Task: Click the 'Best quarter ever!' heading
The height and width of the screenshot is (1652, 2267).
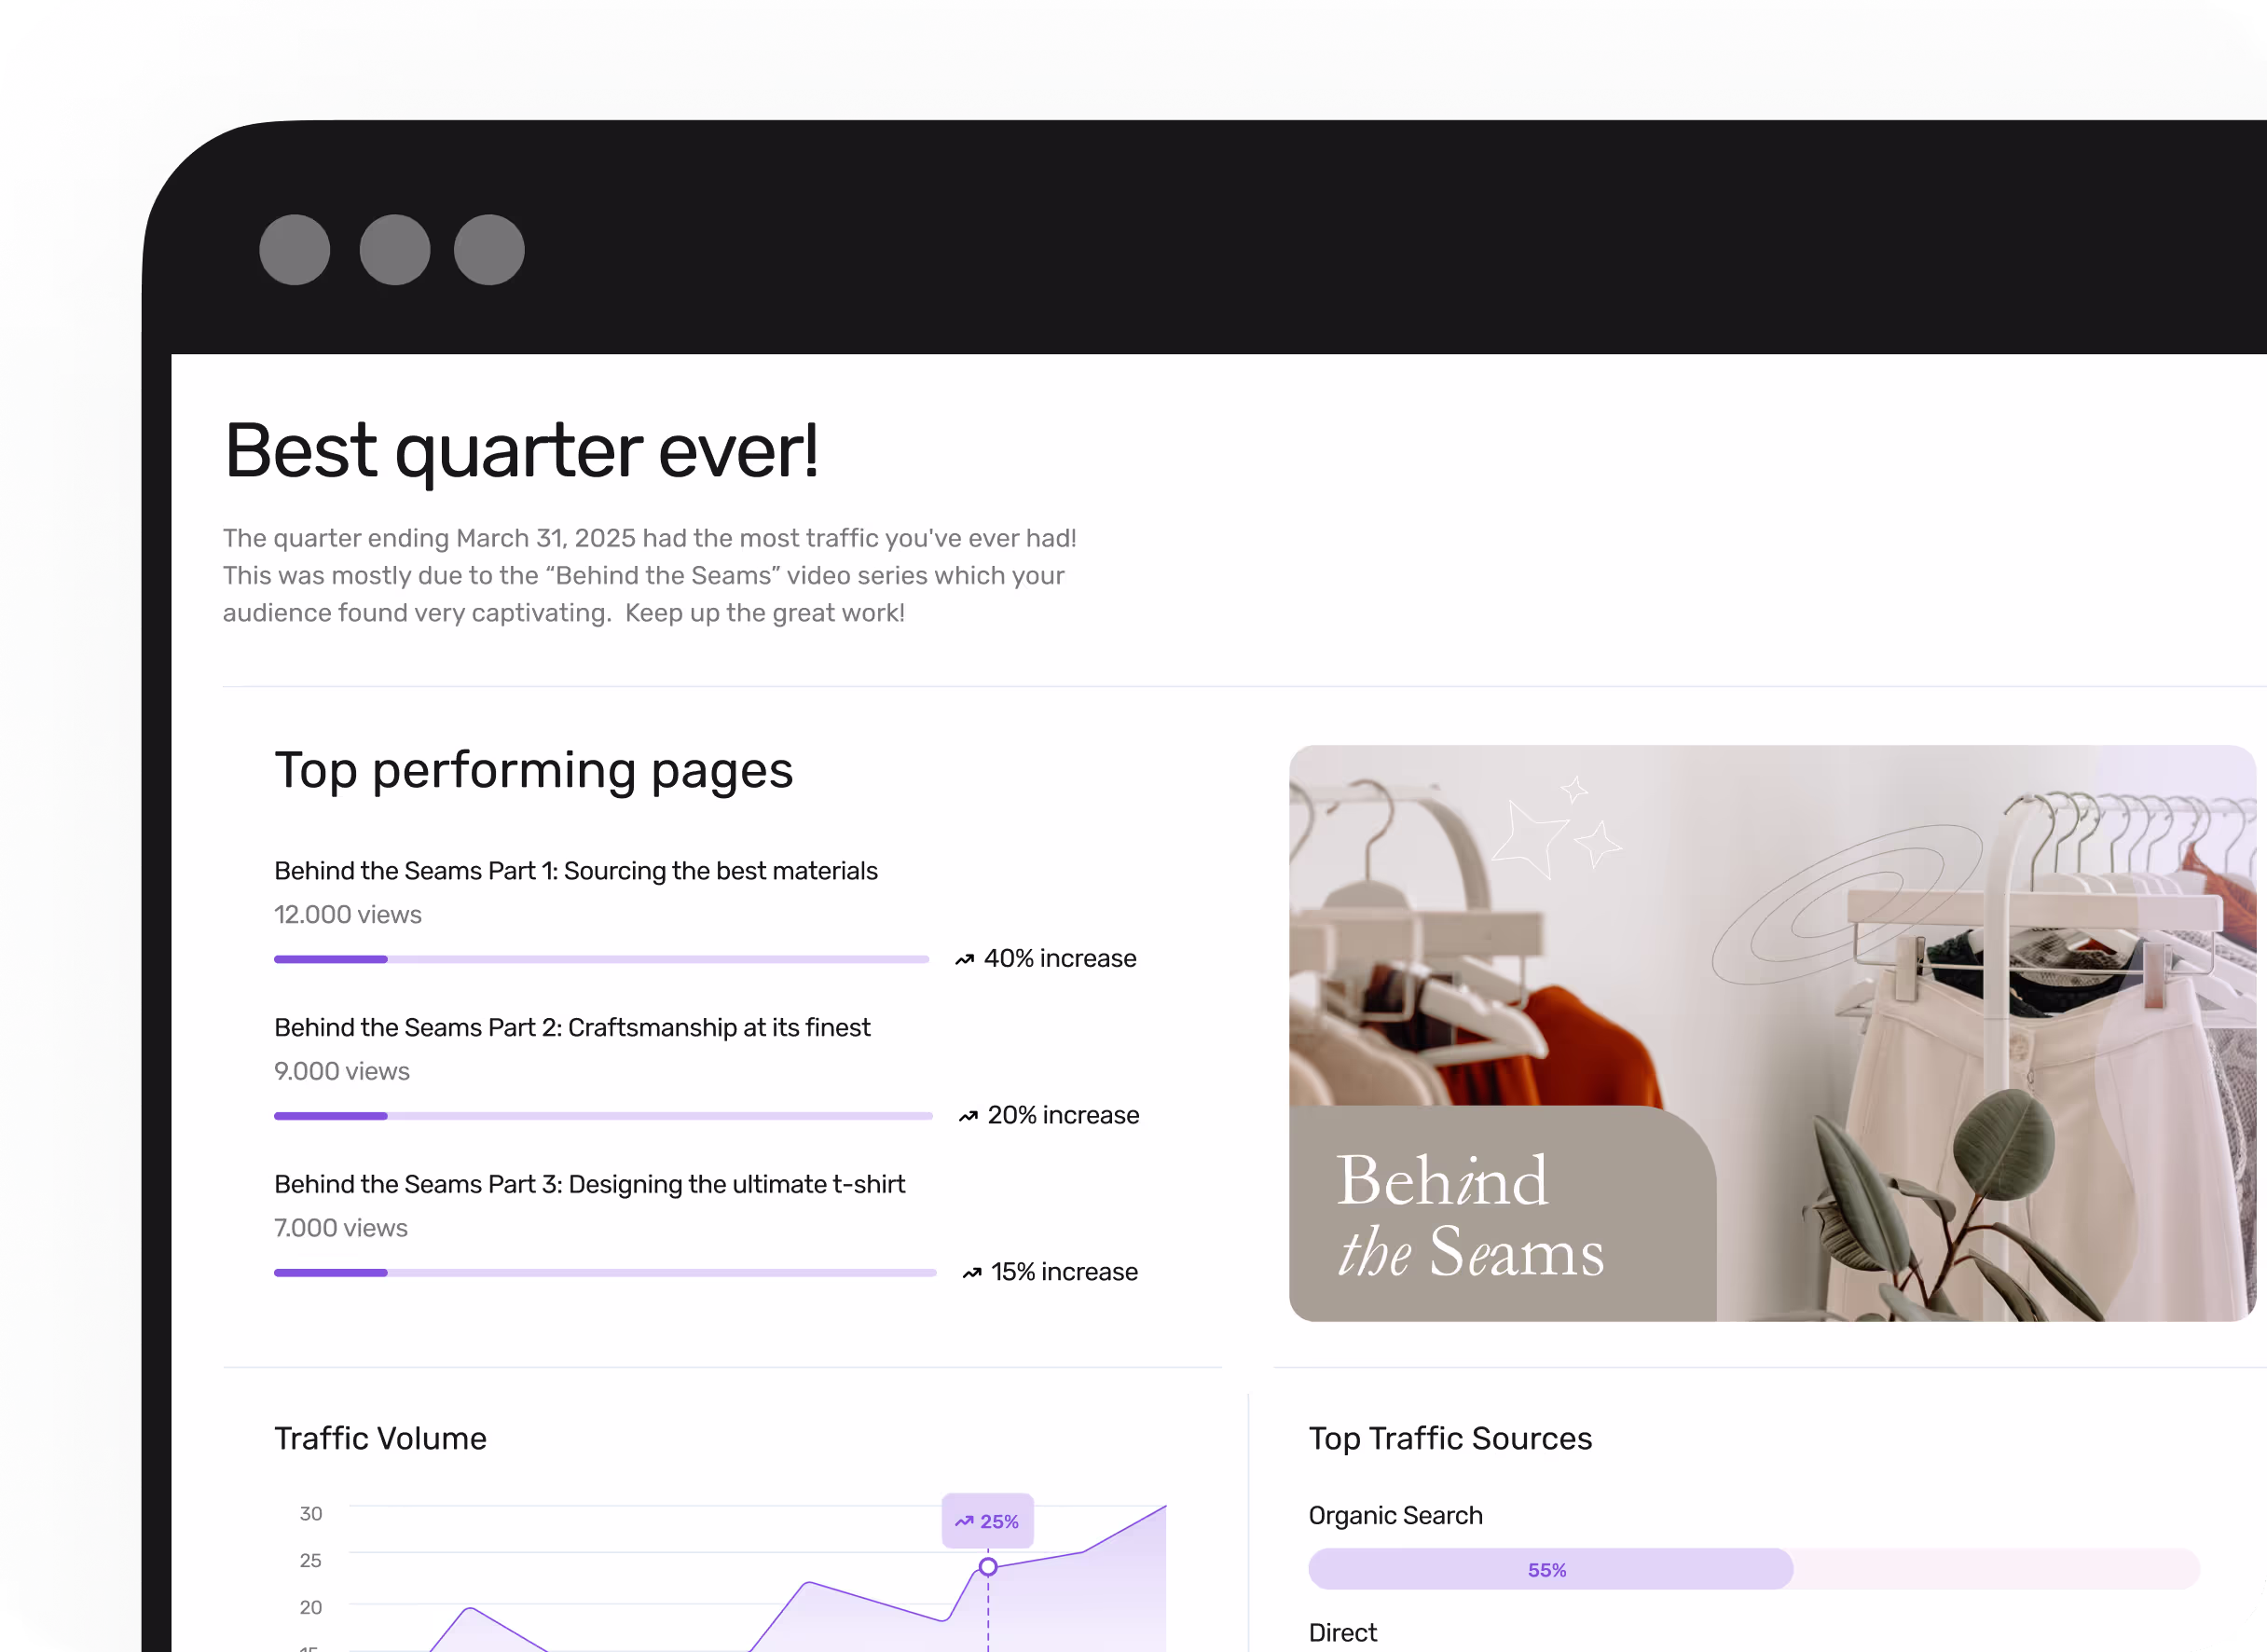Action: [x=521, y=452]
